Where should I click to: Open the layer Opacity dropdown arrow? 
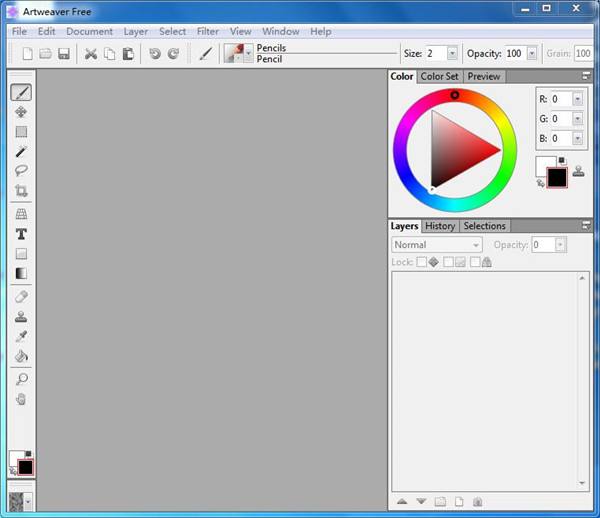pyautogui.click(x=560, y=245)
